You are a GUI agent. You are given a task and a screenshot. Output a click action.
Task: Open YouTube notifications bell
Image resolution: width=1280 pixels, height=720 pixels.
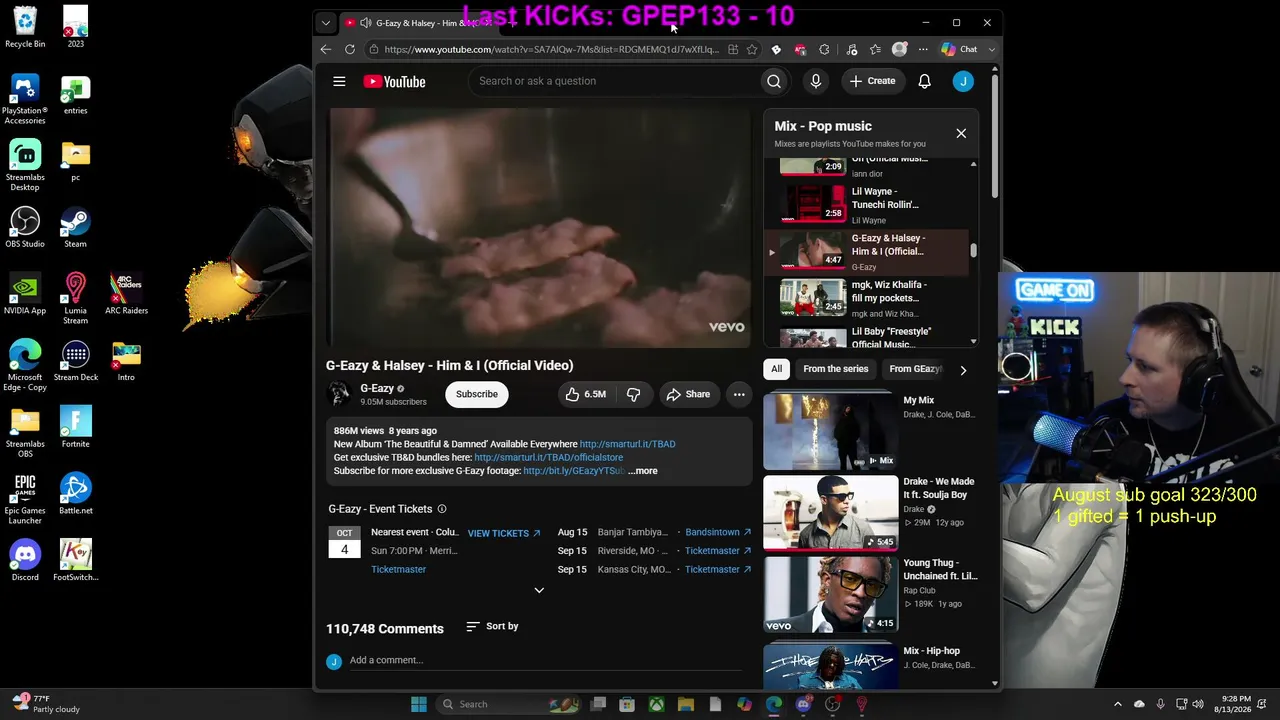924,81
